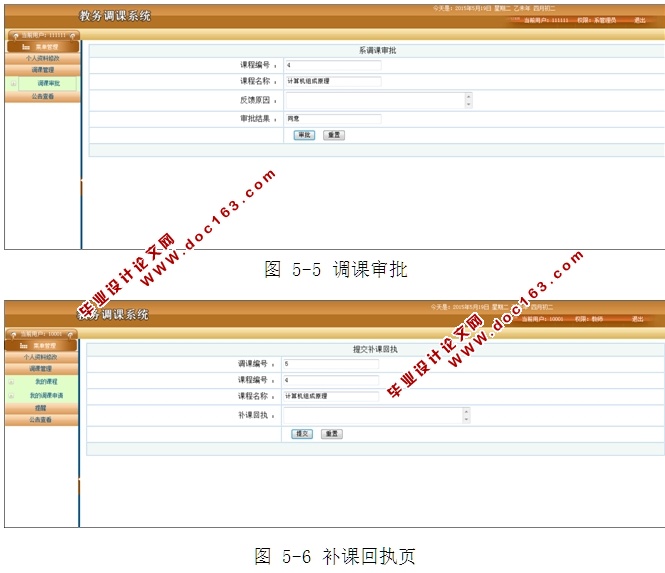This screenshot has width=665, height=573.
Task: Click the pin icon right of 当前用户: 10001
Action: [71, 334]
